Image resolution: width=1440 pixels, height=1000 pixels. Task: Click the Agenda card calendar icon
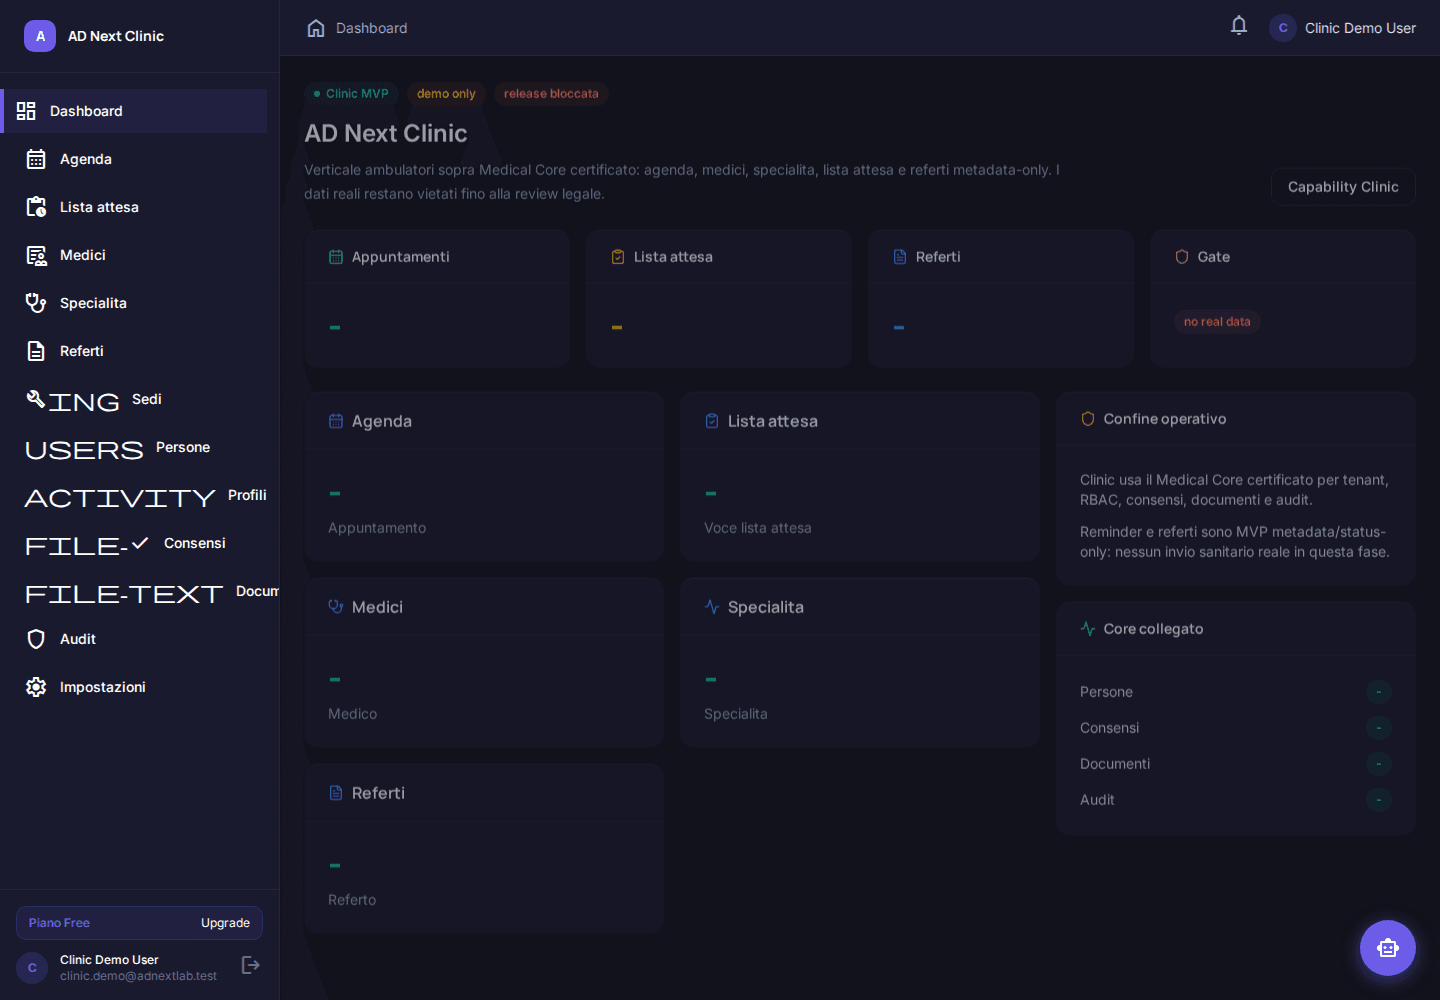336,421
